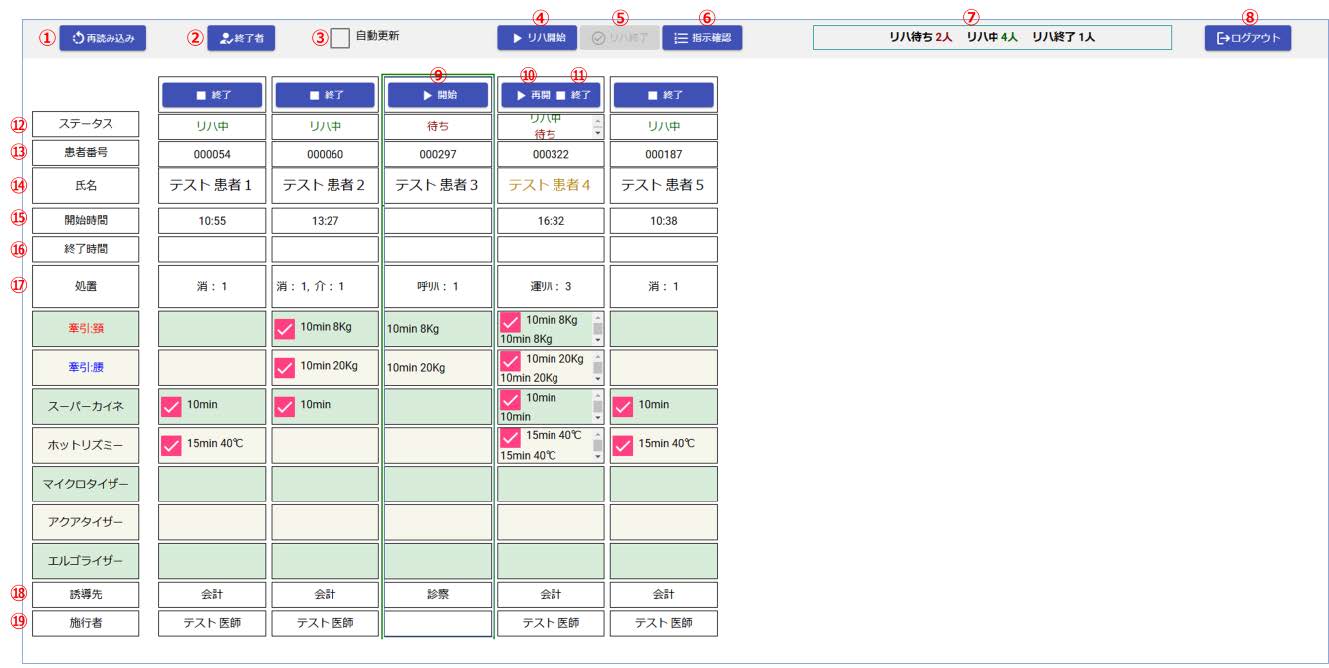Toggle ホットリズミー 15min 40℃ for テスト患者5
The image size is (1329, 668).
pyautogui.click(x=623, y=445)
